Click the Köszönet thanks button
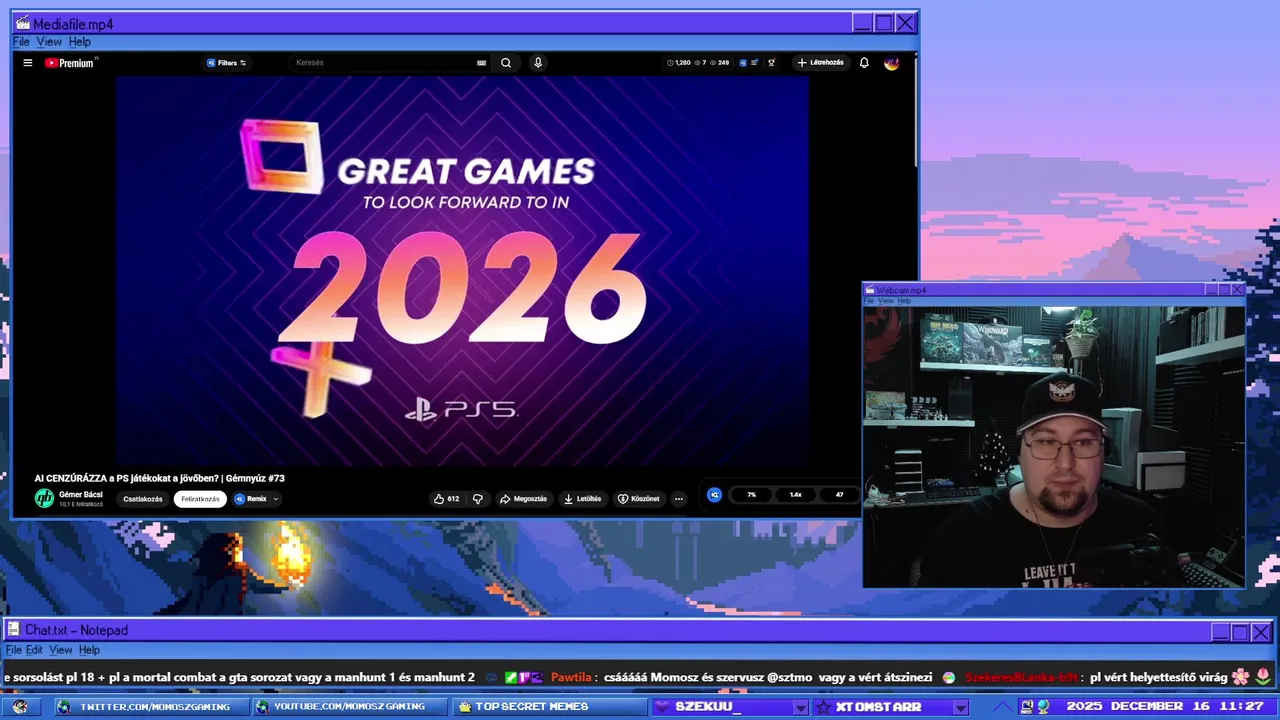Viewport: 1280px width, 720px height. pos(638,498)
